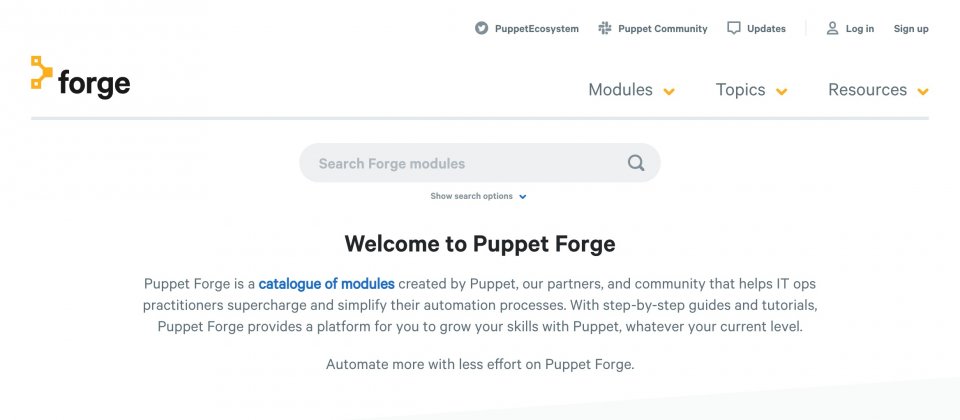This screenshot has width=960, height=420.
Task: Open the Resources menu
Action: pyautogui.click(x=867, y=90)
